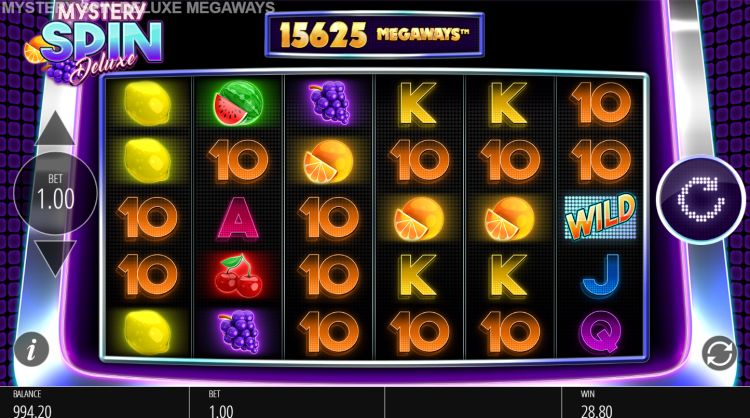Click the top lemon on reel one
The width and height of the screenshot is (750, 418).
coord(146,104)
